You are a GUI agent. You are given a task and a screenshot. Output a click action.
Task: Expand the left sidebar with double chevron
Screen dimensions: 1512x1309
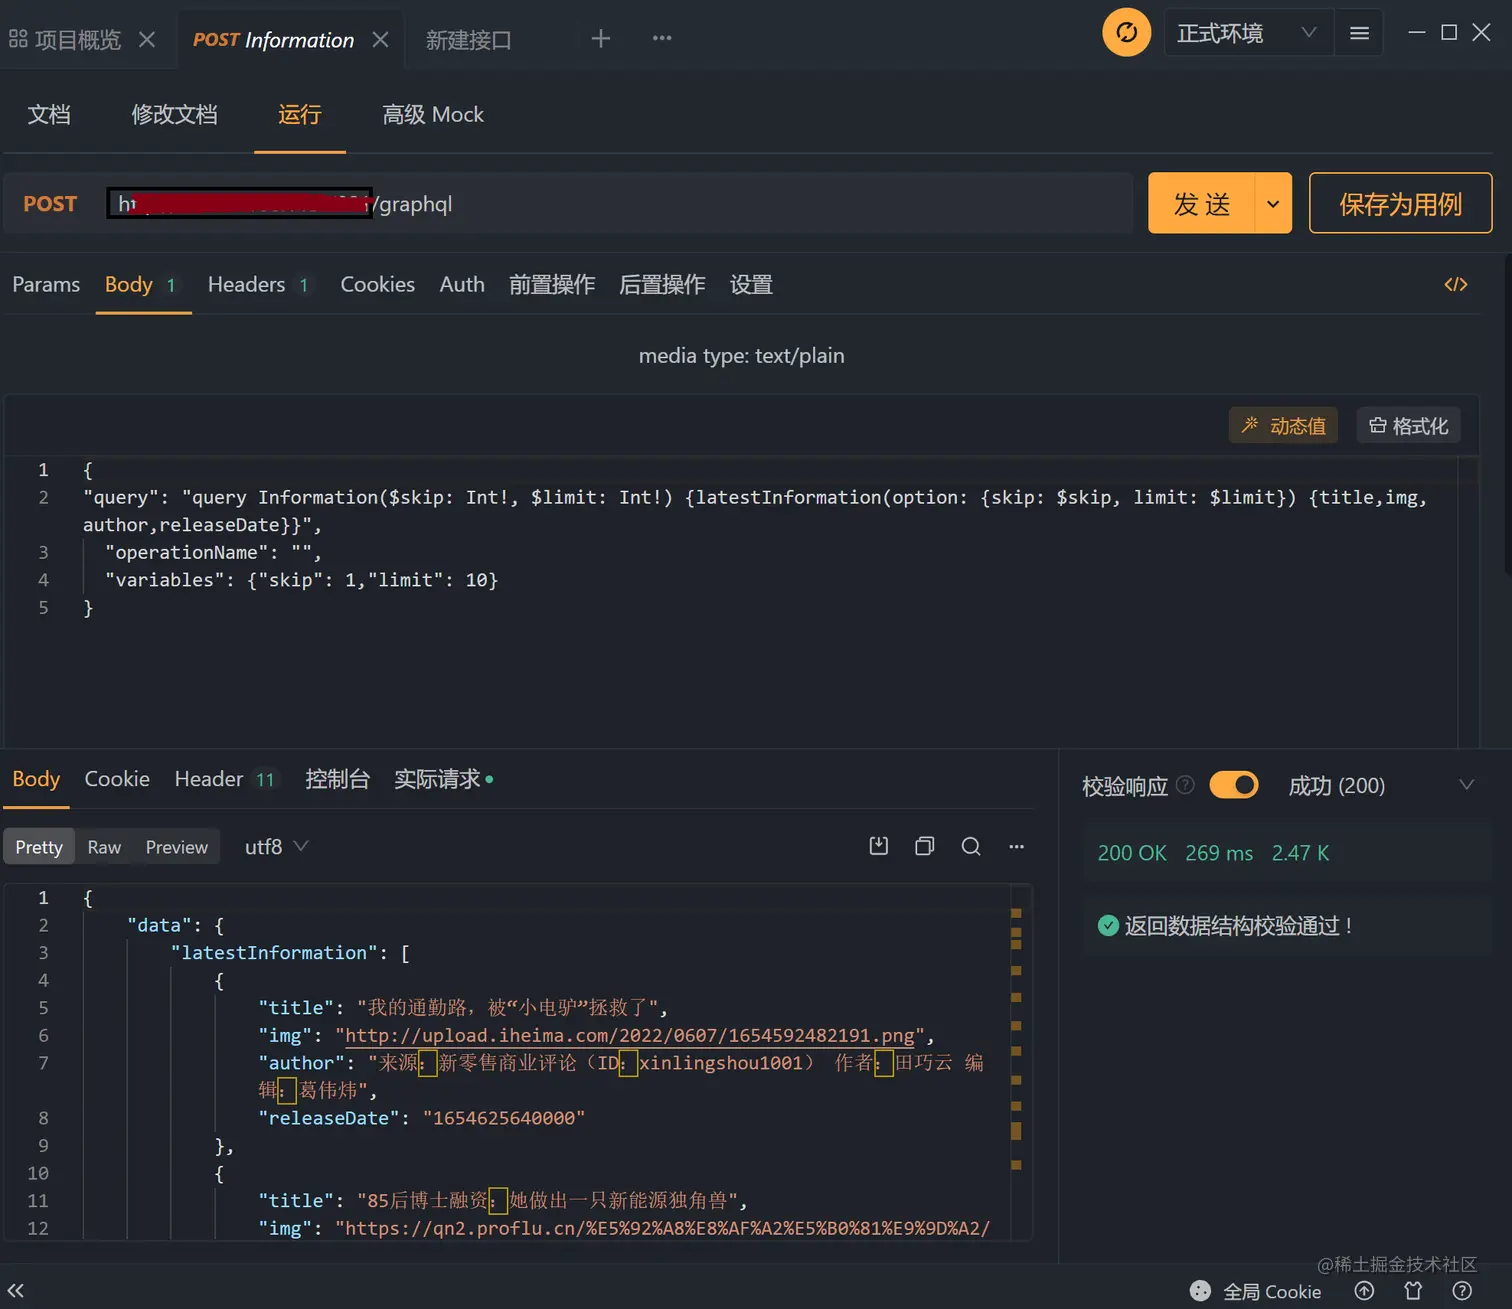[16, 1290]
